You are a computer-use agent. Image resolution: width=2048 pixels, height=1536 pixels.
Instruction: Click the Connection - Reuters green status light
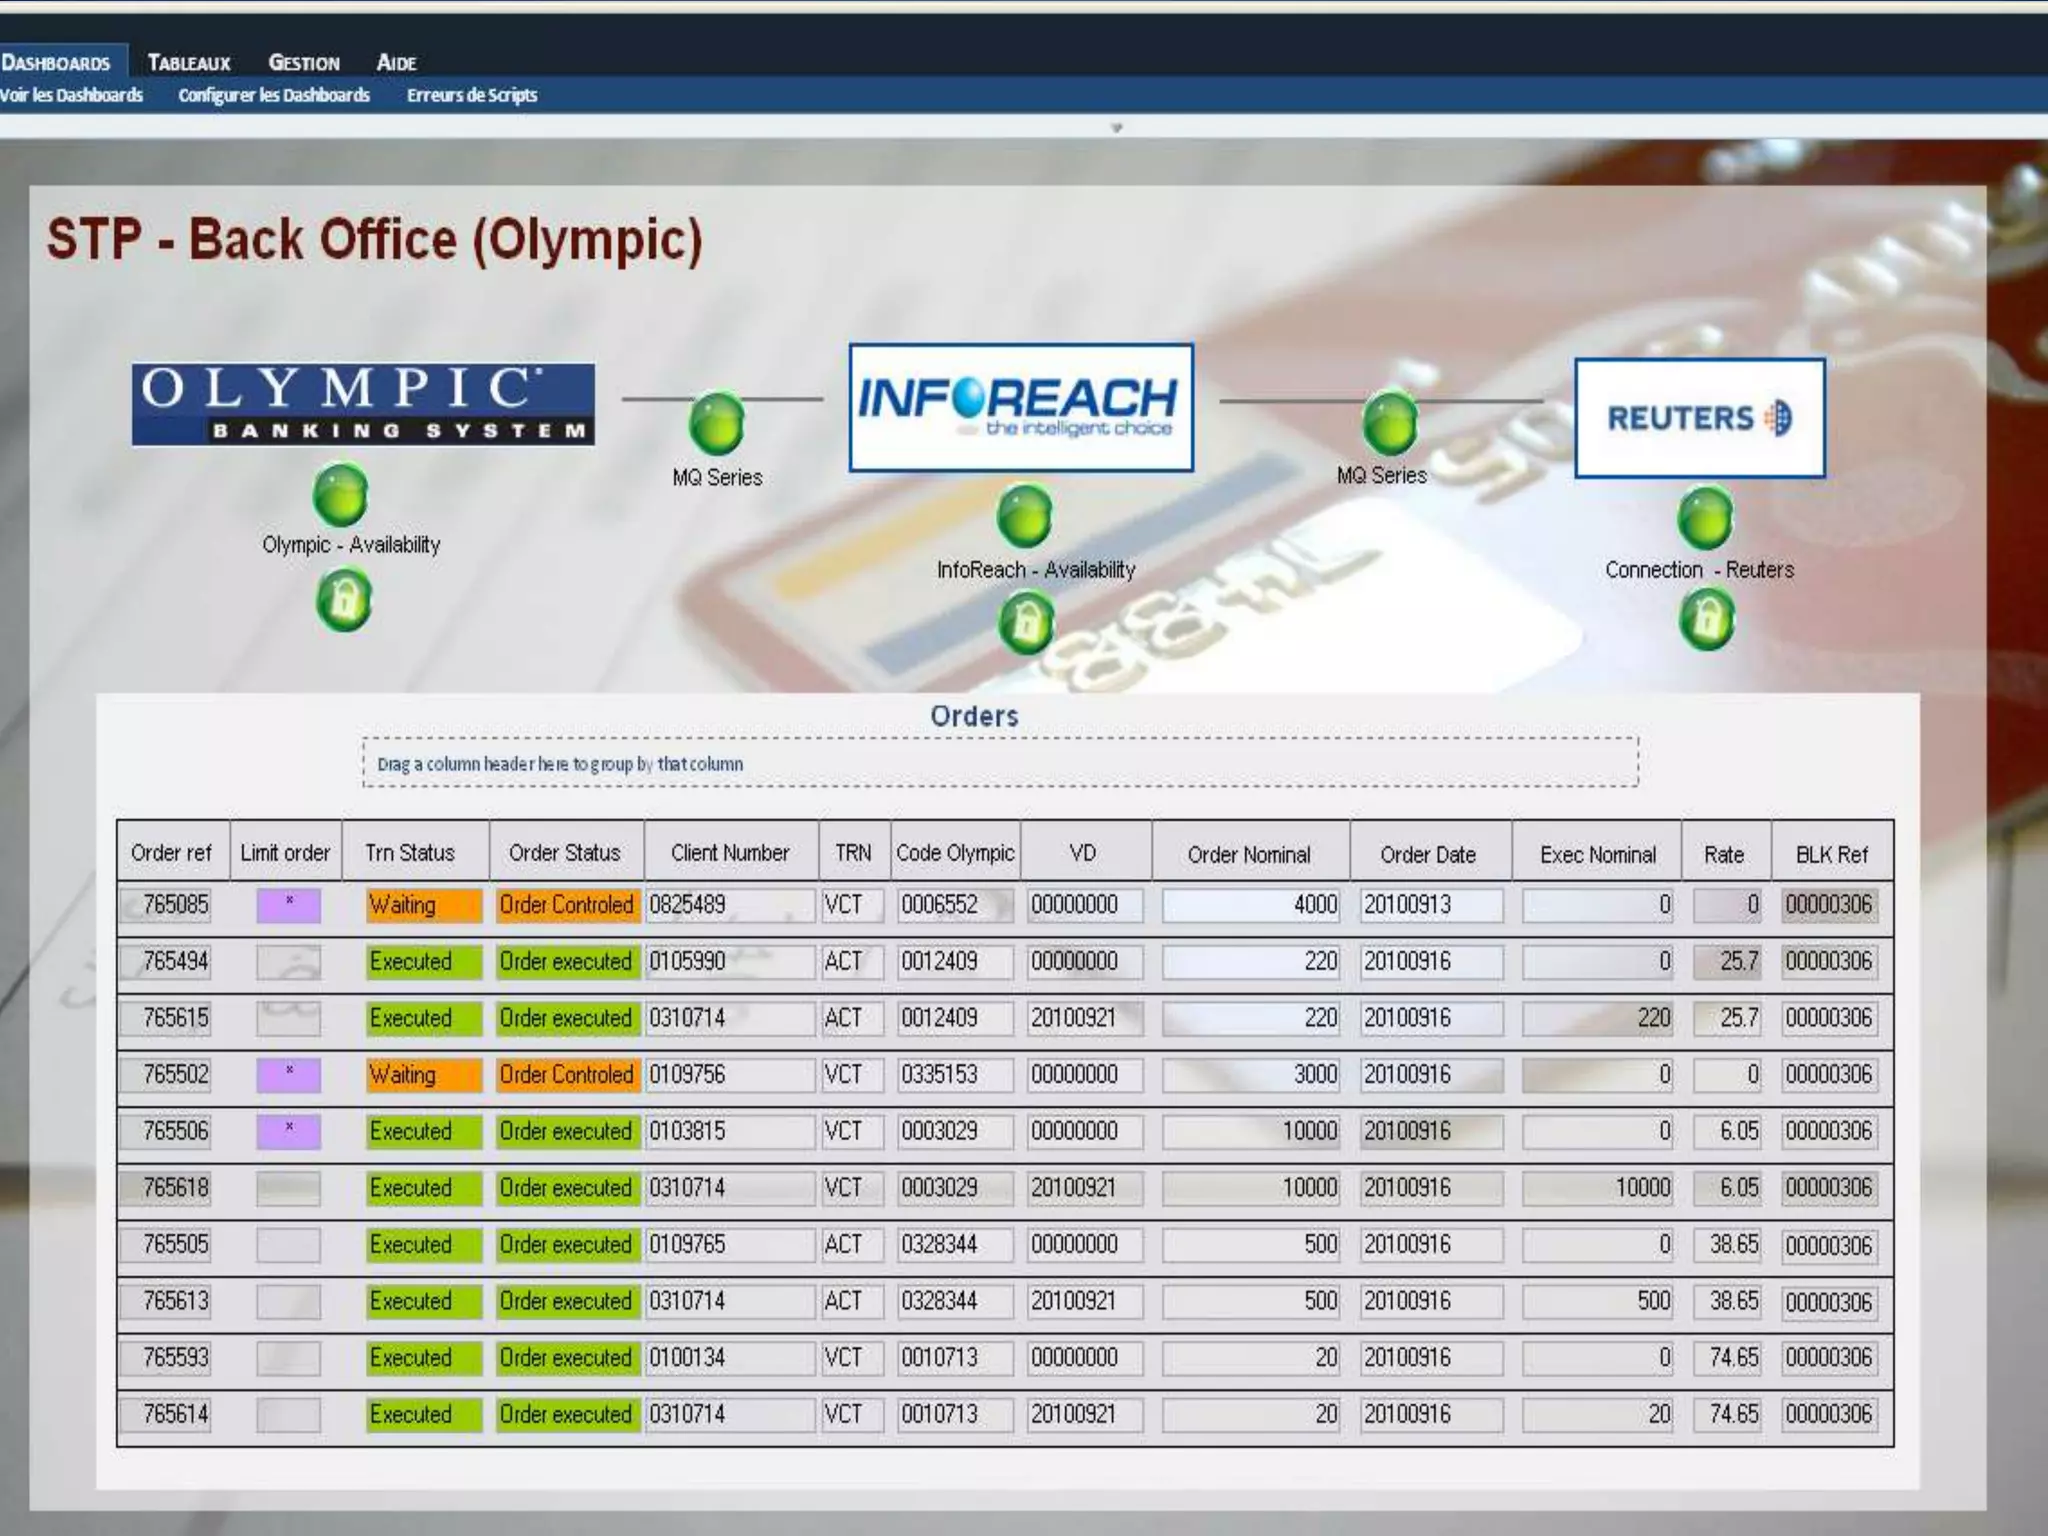pyautogui.click(x=1705, y=517)
